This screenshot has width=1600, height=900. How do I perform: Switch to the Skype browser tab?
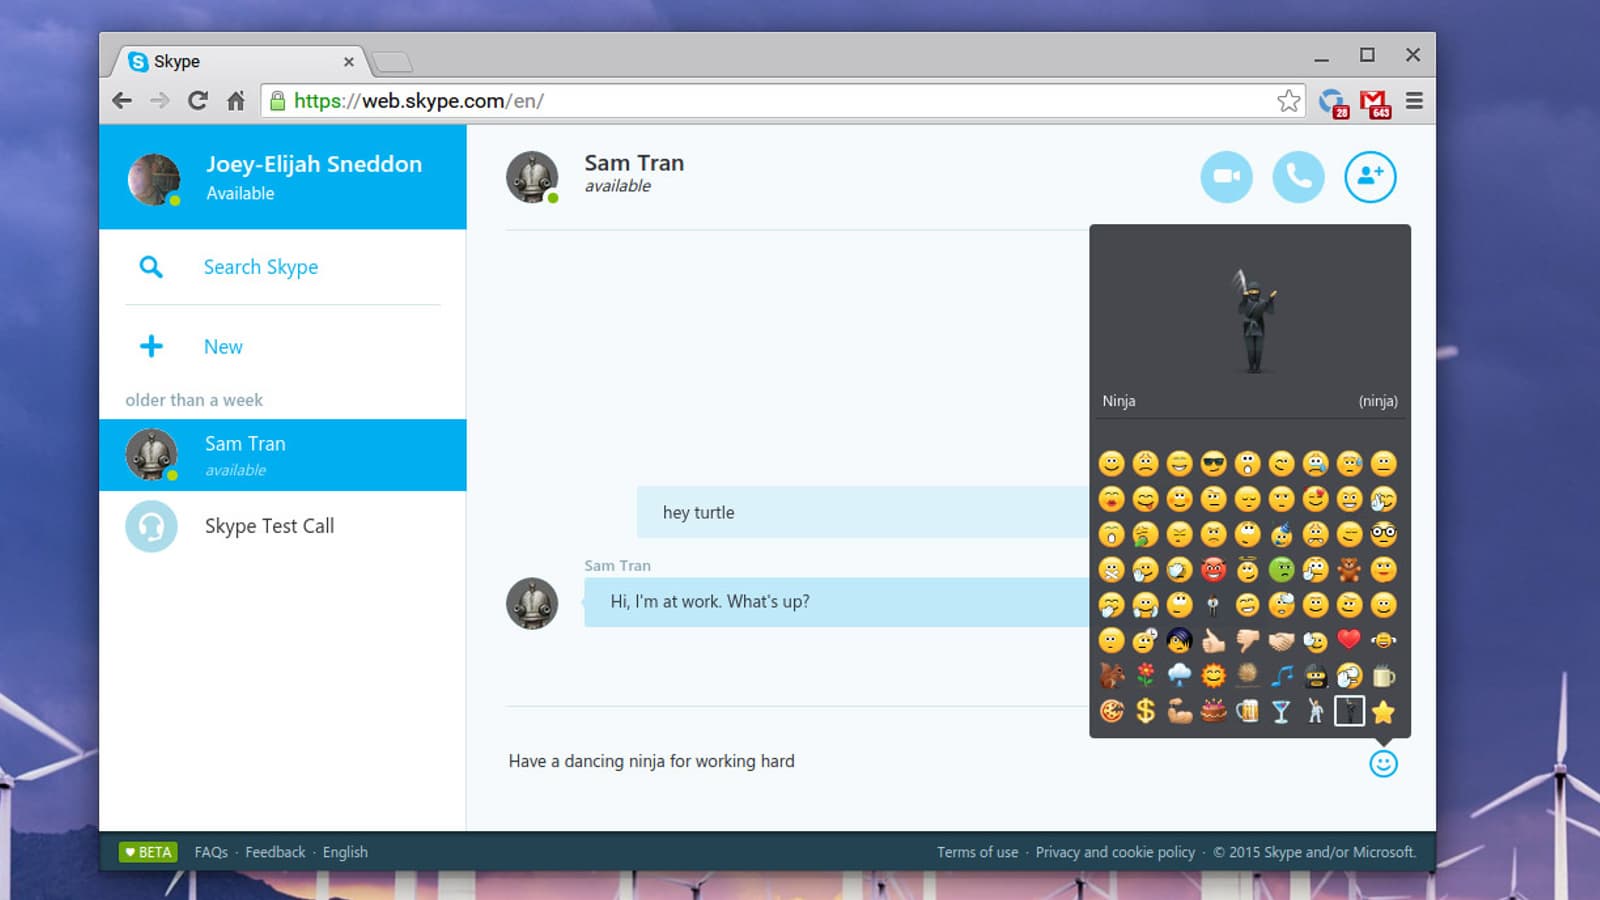(x=237, y=61)
